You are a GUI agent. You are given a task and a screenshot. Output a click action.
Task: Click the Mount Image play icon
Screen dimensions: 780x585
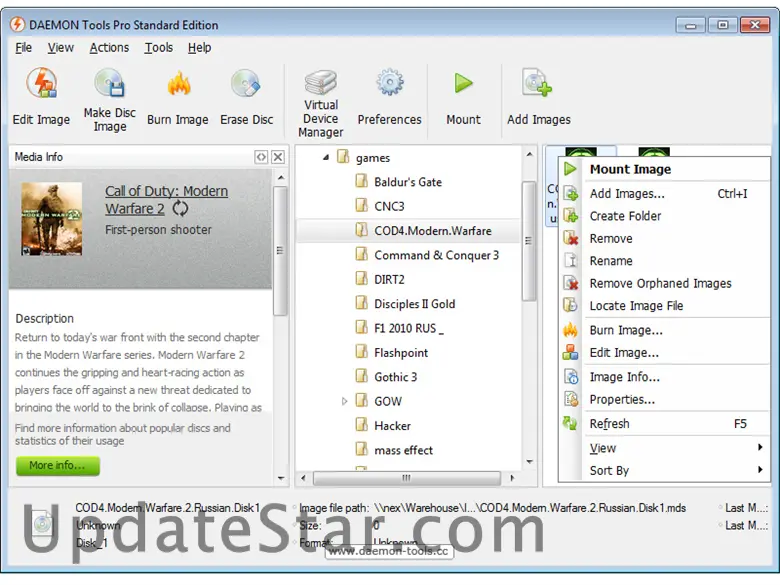(570, 169)
